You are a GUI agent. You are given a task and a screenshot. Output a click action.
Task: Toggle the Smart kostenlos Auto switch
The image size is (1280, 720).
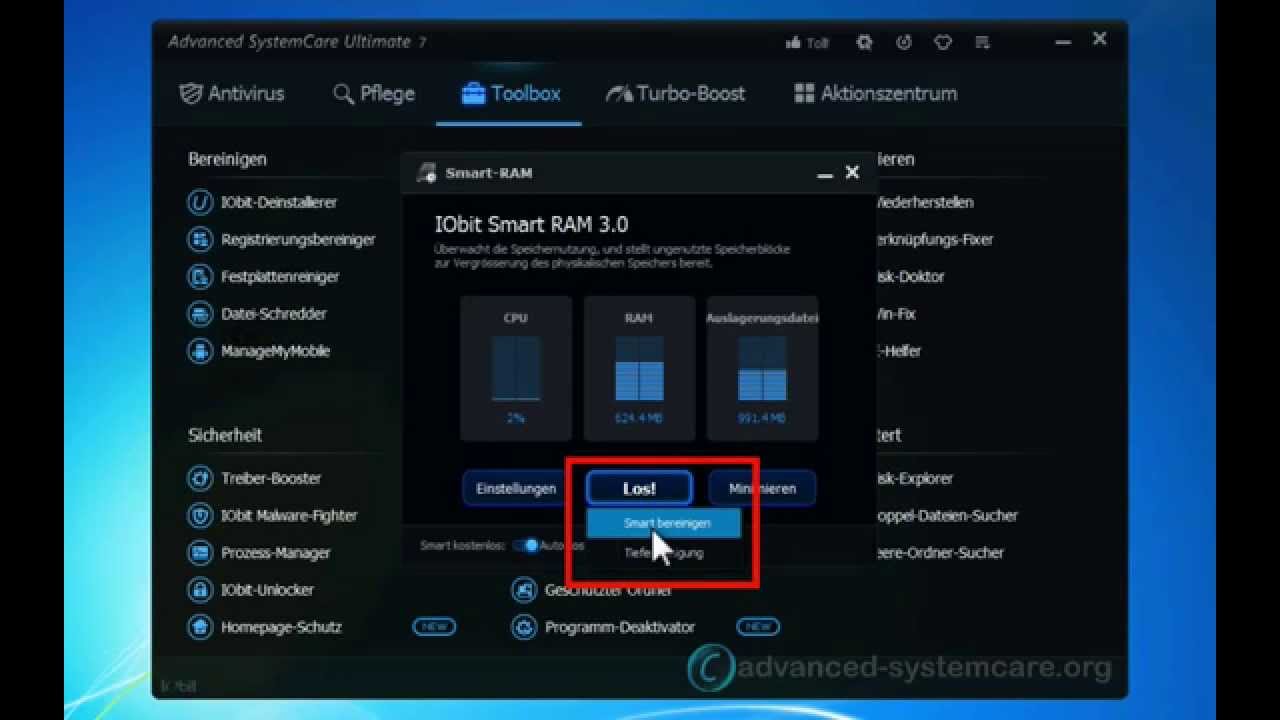pyautogui.click(x=526, y=546)
